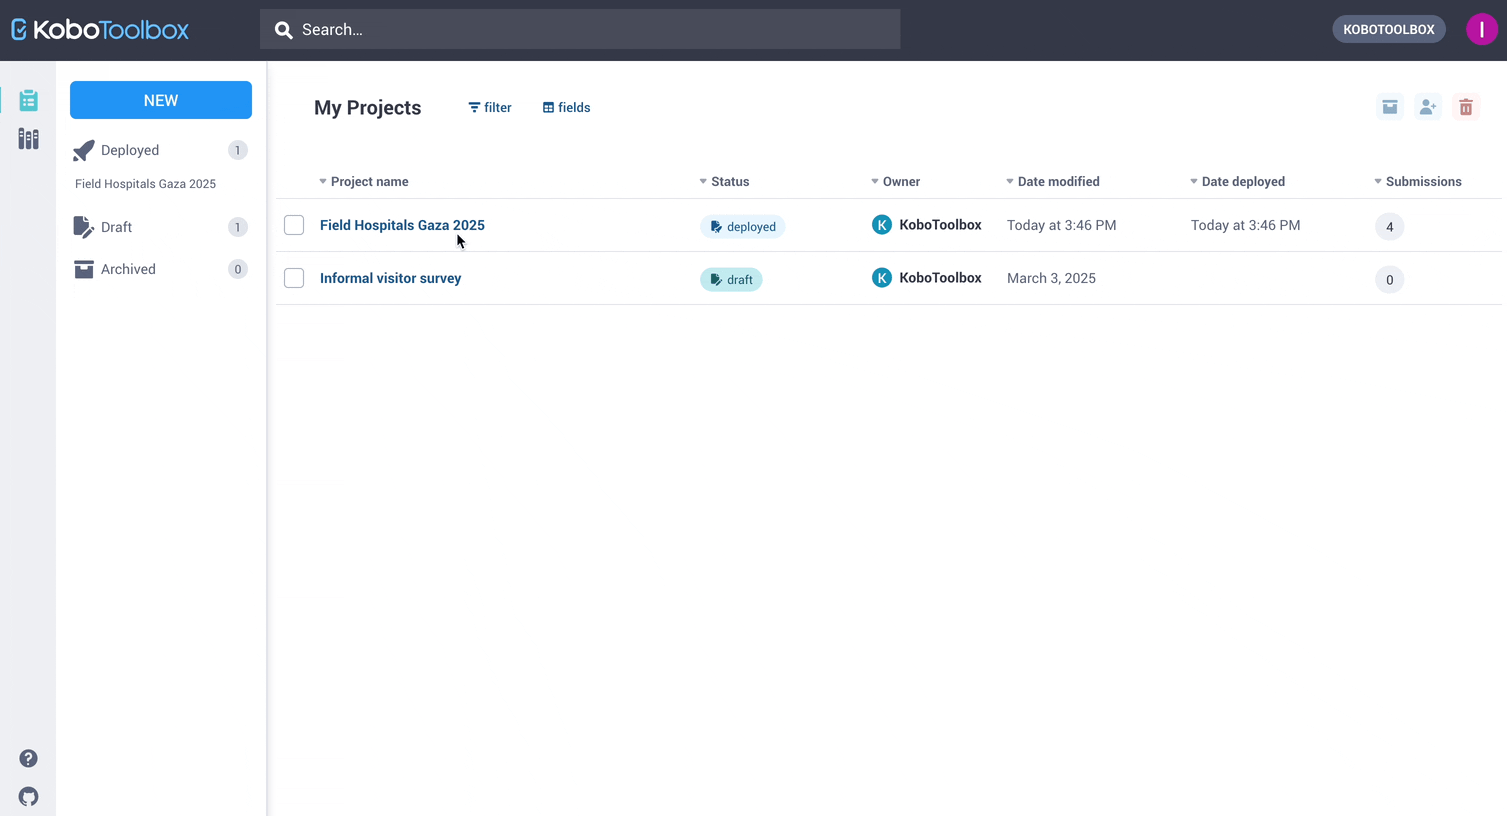This screenshot has height=816, width=1507.
Task: Show Deployed projects in the sidebar
Action: click(x=130, y=150)
